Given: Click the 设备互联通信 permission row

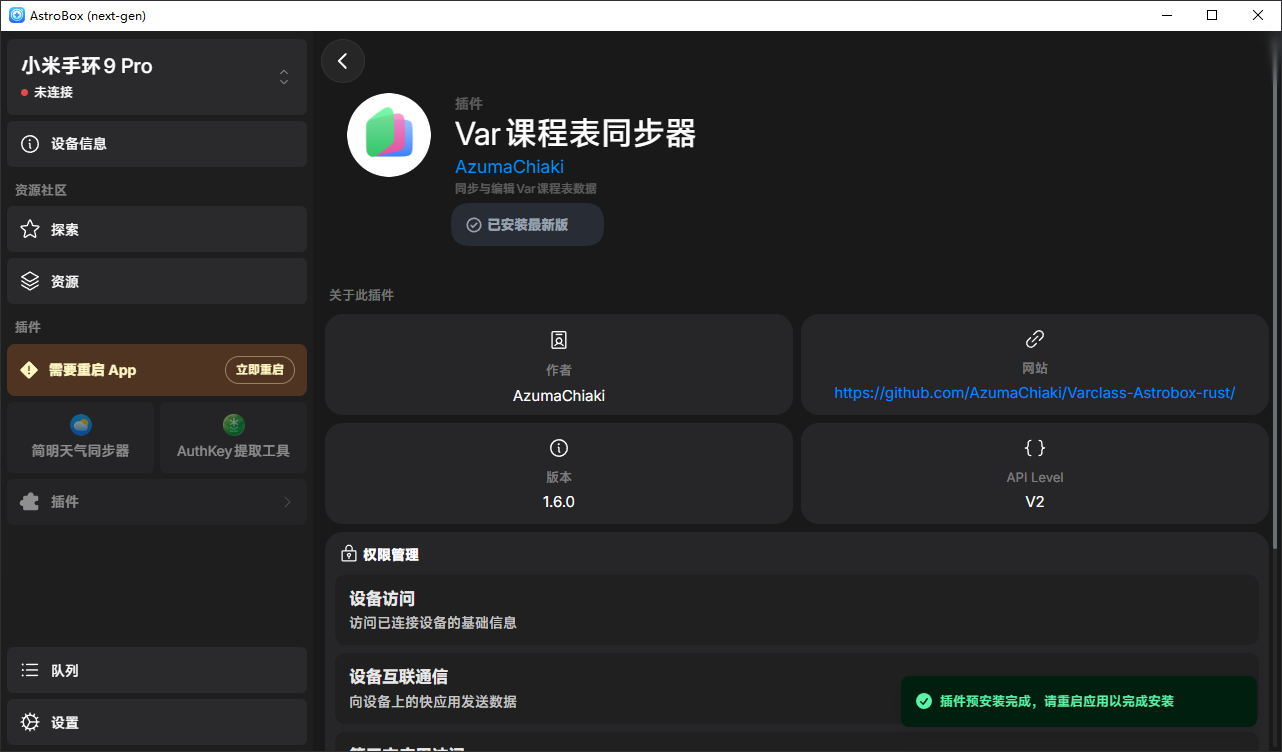Looking at the screenshot, I should point(796,689).
